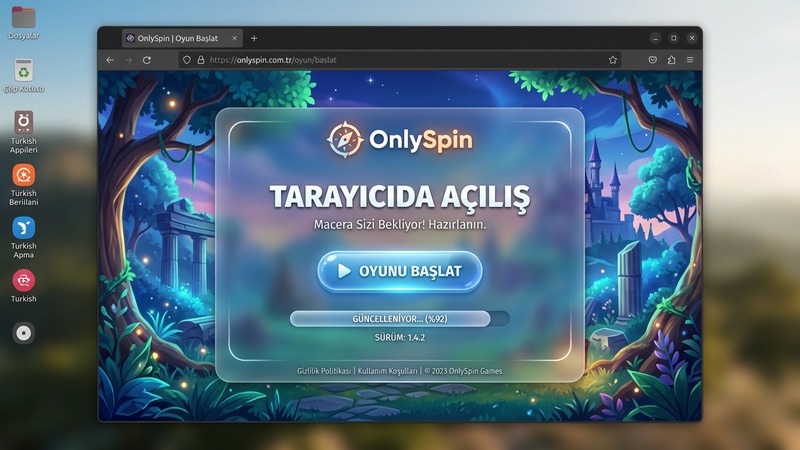800x450 pixels.
Task: Click the OnlySpin compass logo
Action: (345, 139)
